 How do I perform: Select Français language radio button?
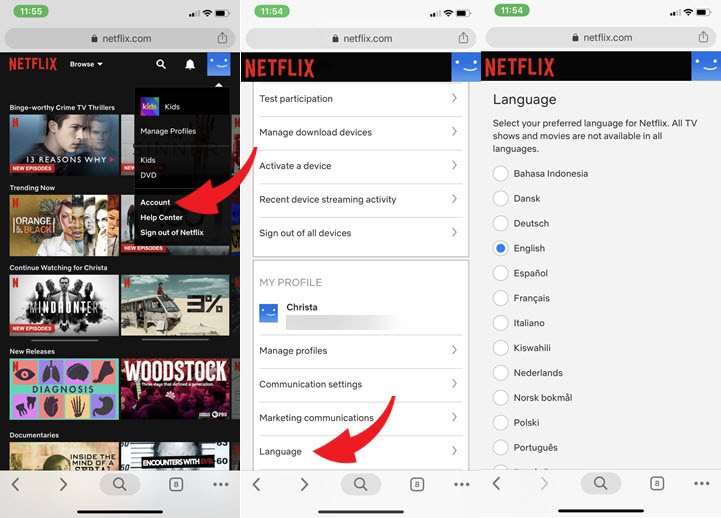tap(500, 298)
